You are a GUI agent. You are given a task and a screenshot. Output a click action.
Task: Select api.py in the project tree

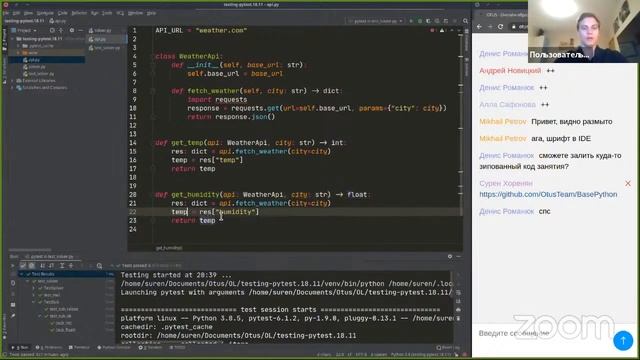point(34,60)
